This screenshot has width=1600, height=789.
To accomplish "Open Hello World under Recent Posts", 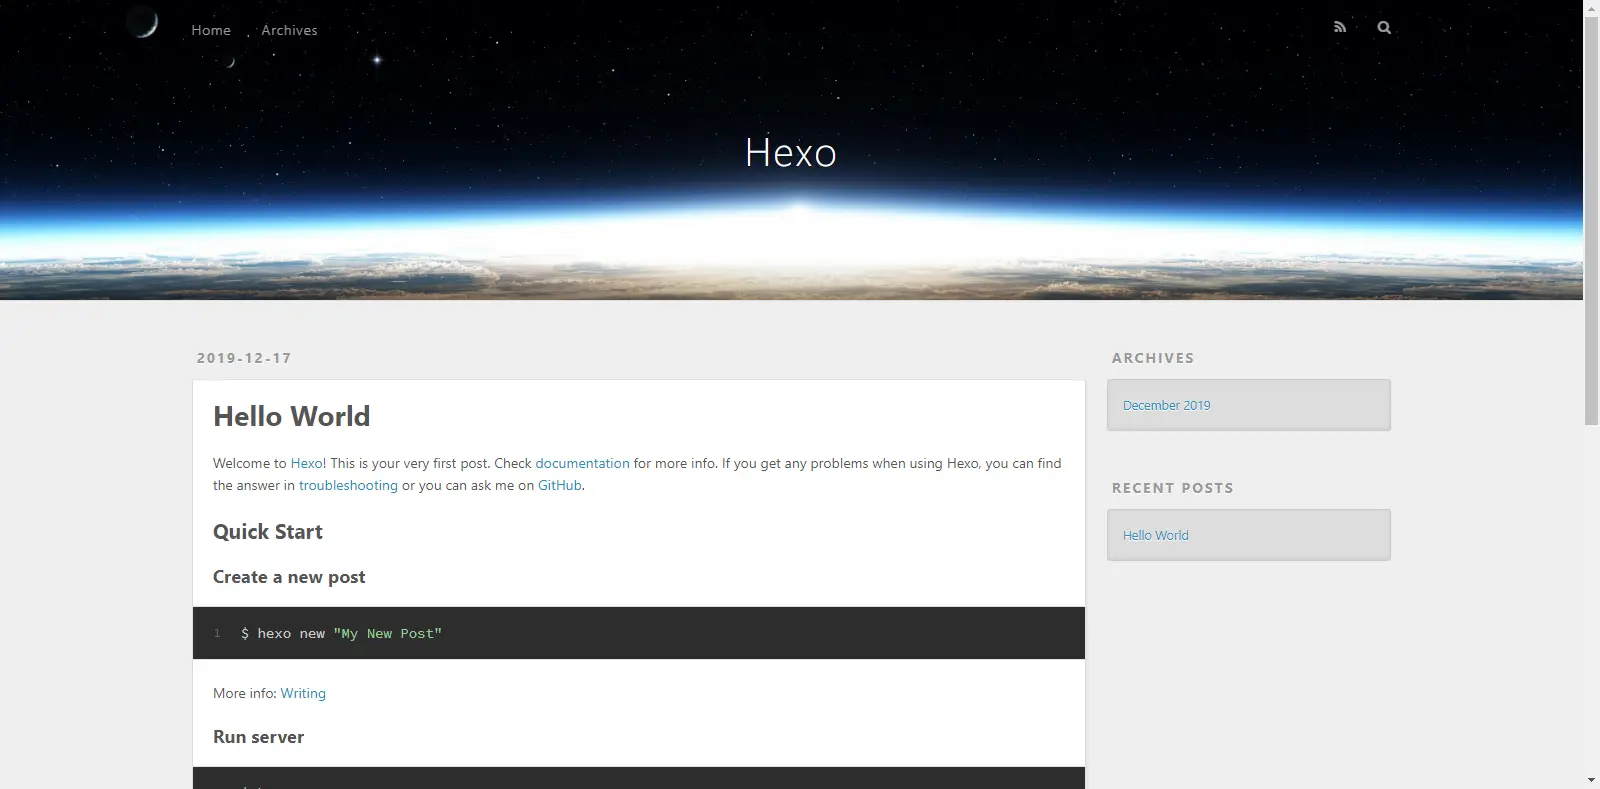I will 1155,535.
